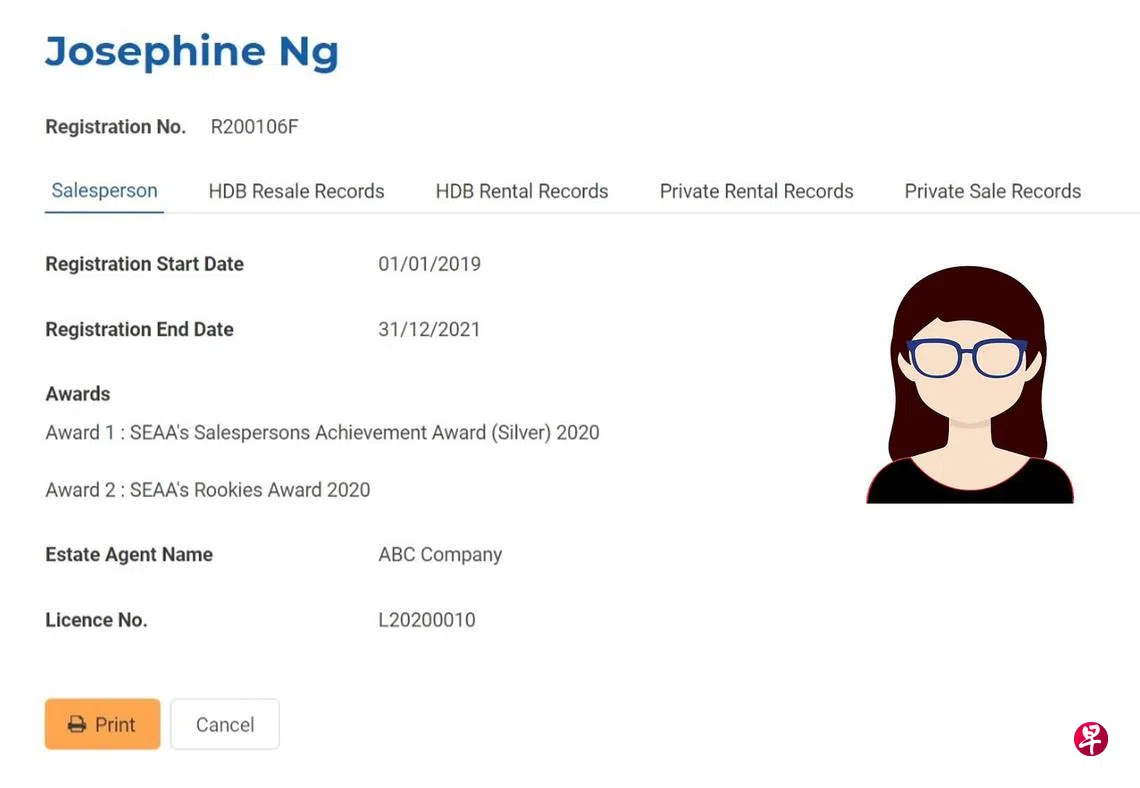Switch to the Salesperson tab
Screen dimensions: 1140x788
104,191
